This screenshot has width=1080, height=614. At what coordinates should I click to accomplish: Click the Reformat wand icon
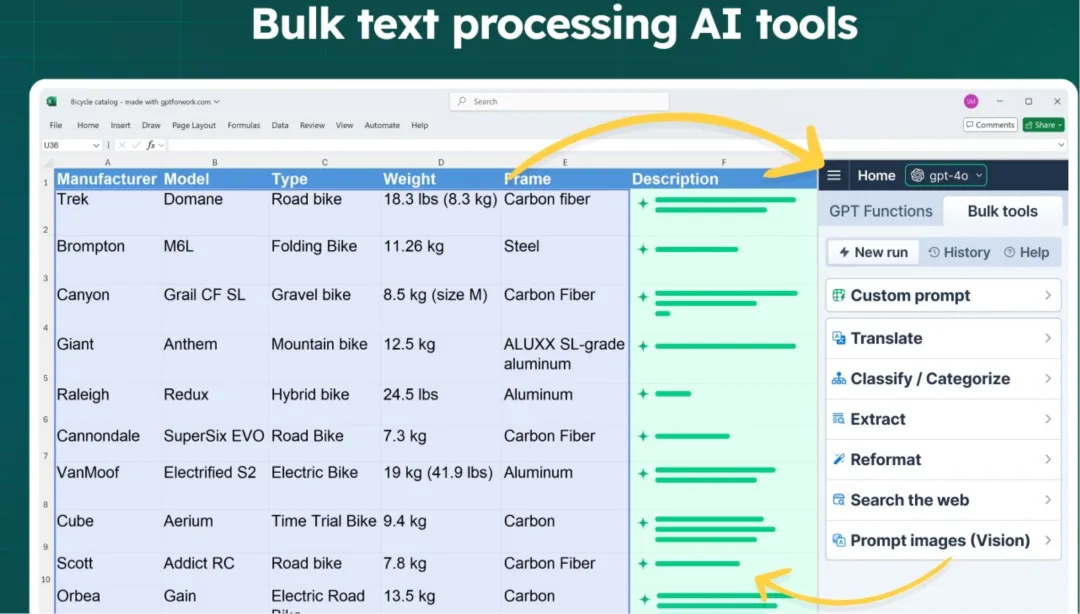click(x=838, y=459)
